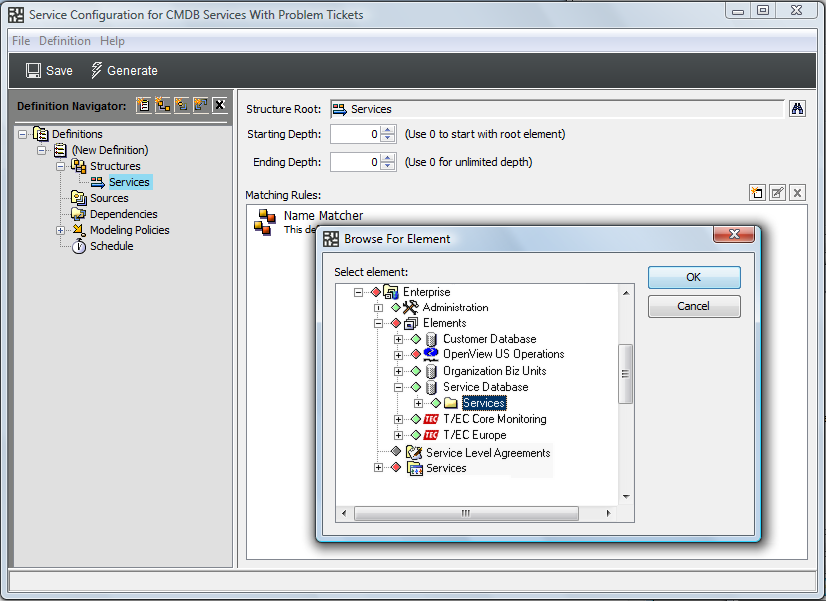Image resolution: width=826 pixels, height=601 pixels.
Task: Expand the highlighted Services folder node
Action: (418, 403)
